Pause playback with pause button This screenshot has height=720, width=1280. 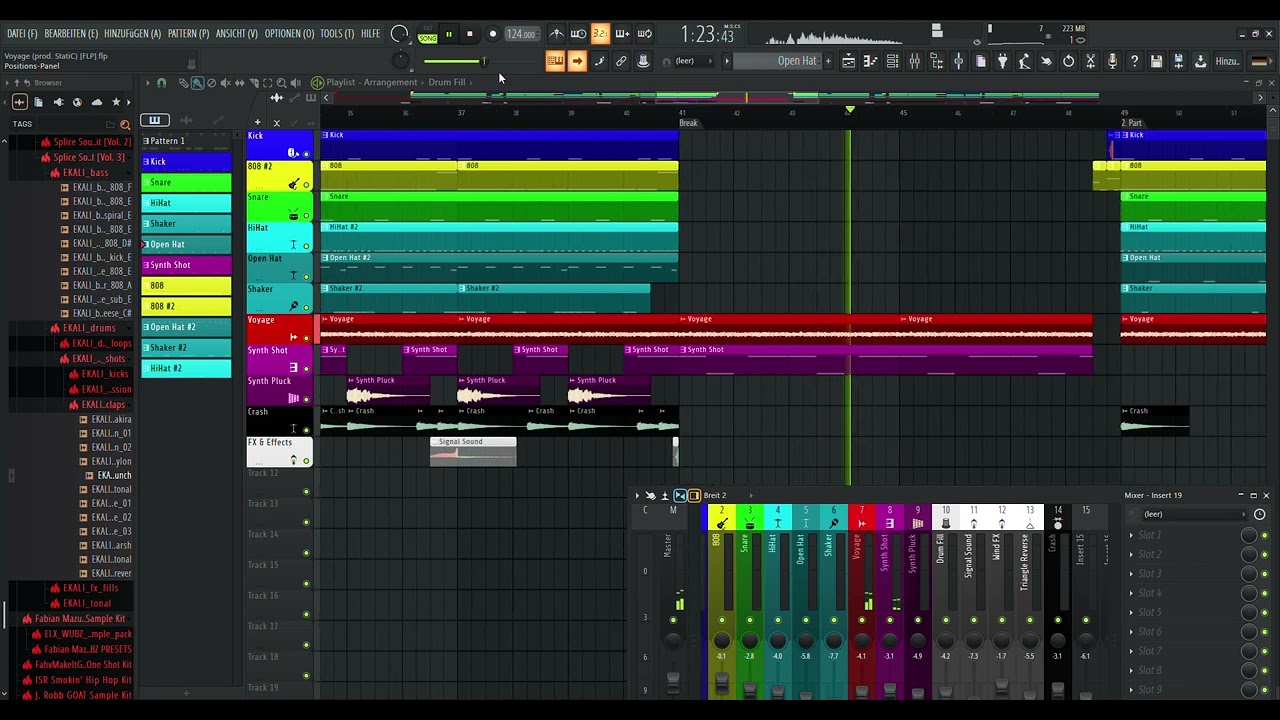click(x=448, y=34)
